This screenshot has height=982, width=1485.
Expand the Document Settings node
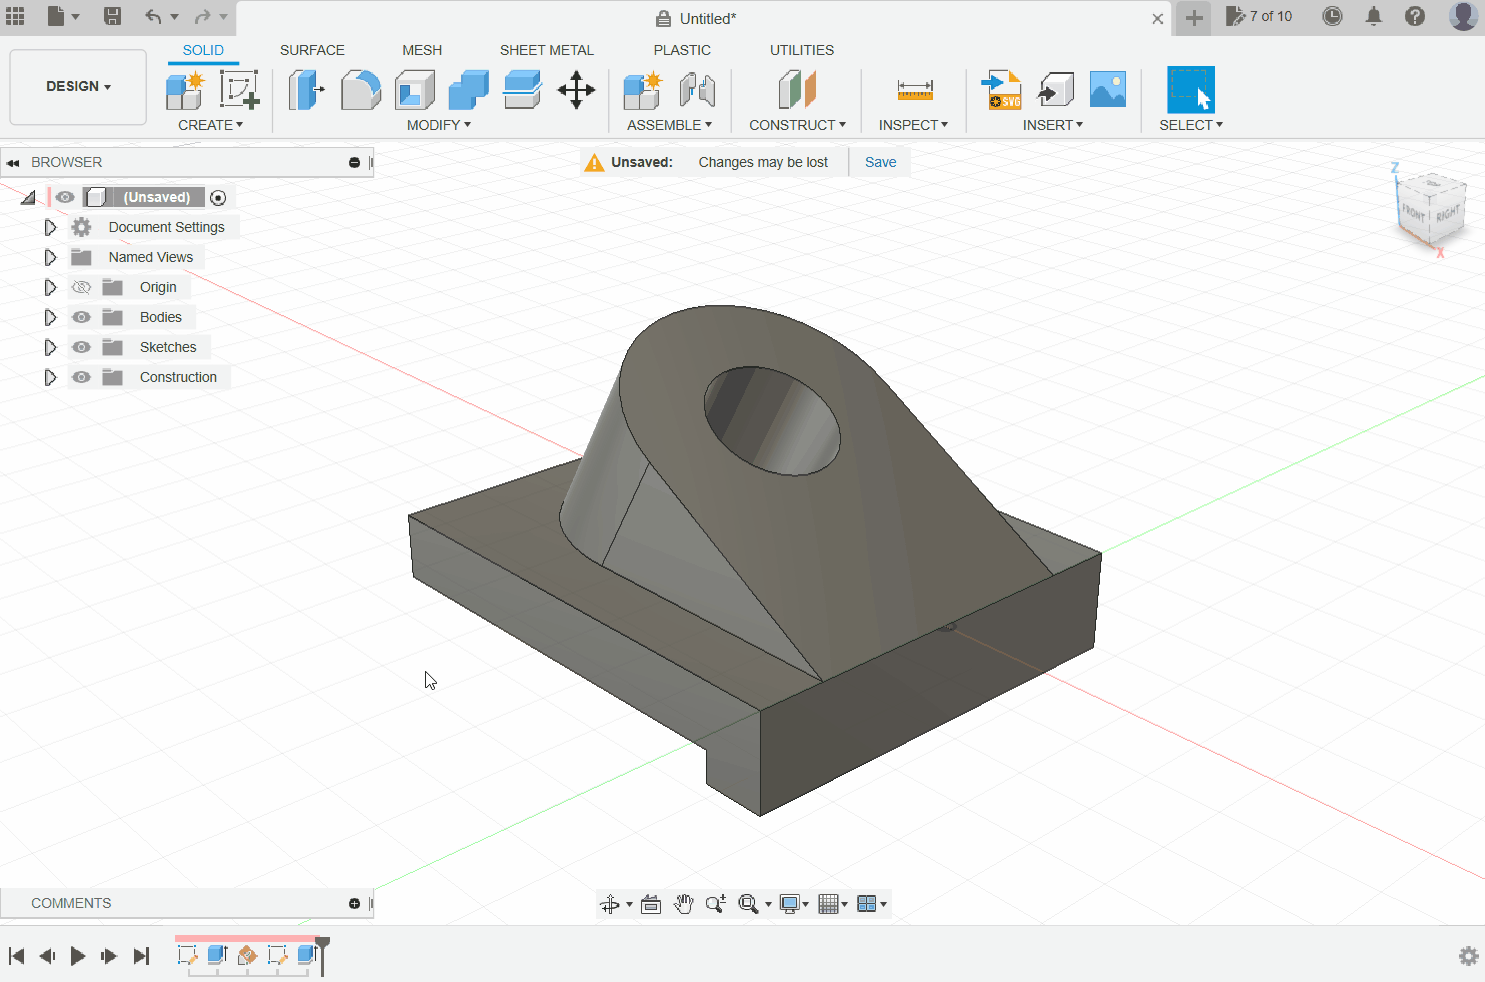click(50, 227)
